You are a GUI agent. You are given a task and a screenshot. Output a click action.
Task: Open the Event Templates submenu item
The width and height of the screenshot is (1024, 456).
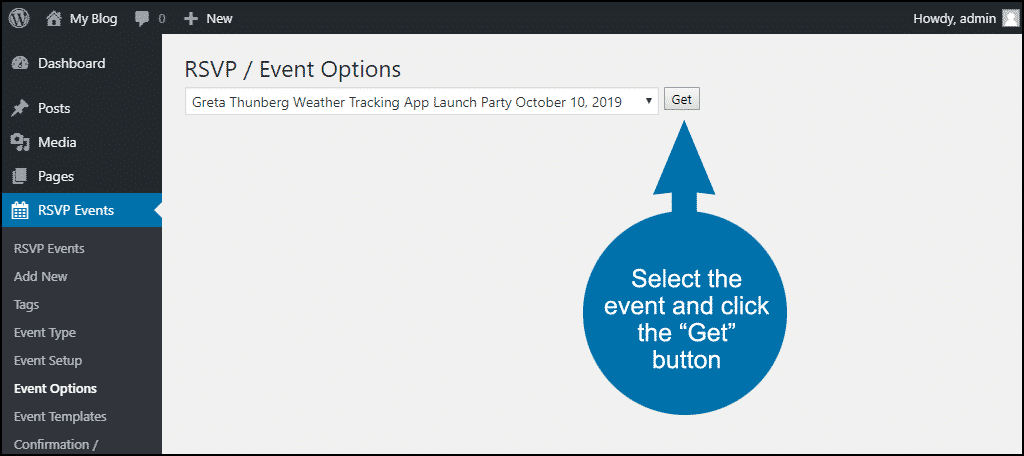(x=60, y=417)
